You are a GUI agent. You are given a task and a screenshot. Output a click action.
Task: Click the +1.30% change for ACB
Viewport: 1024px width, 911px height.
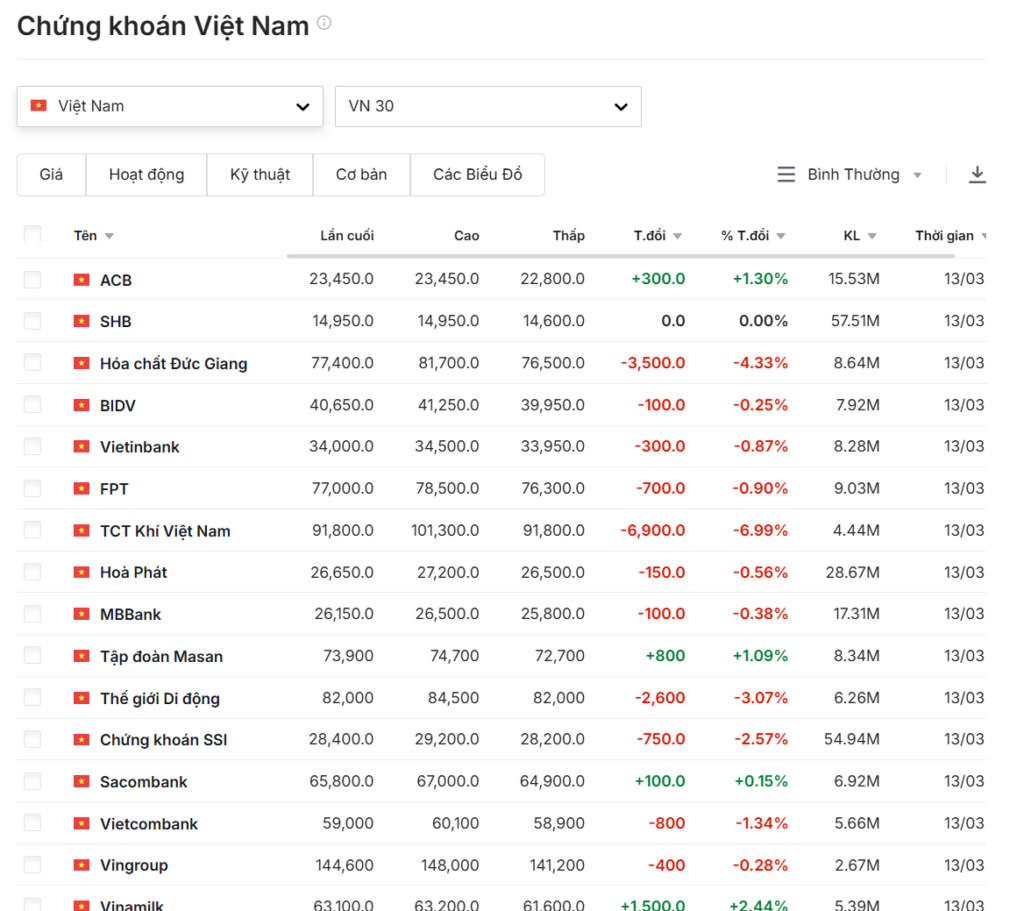760,279
